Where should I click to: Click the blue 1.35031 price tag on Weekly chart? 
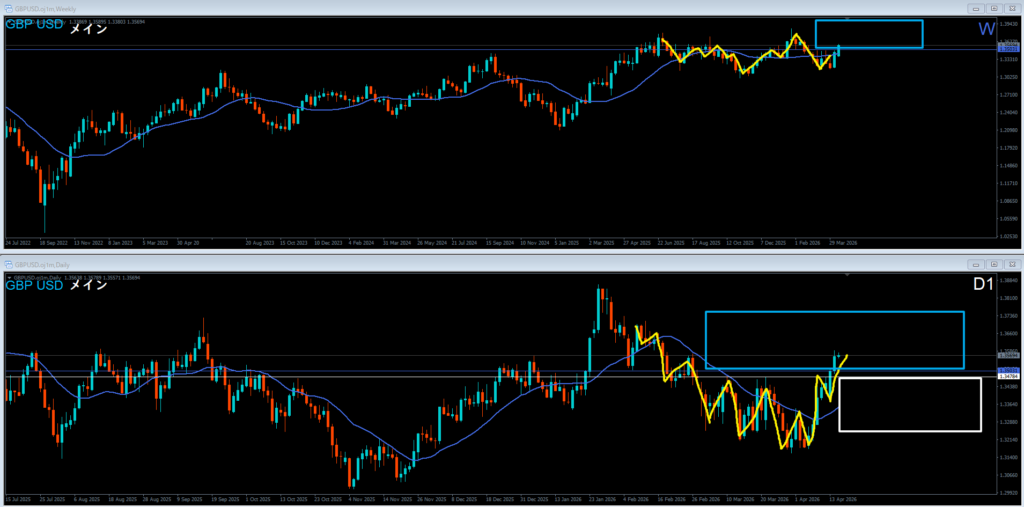click(1008, 49)
